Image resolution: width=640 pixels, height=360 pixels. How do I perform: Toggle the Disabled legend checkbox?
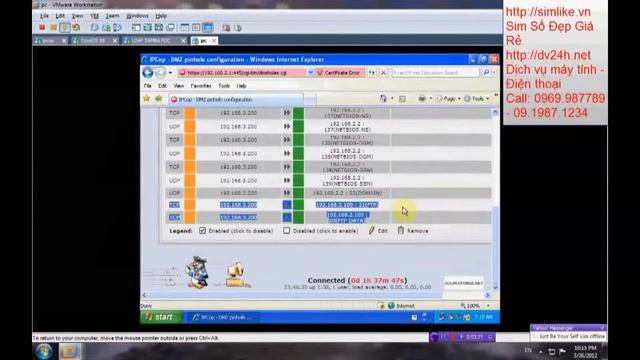coord(287,231)
